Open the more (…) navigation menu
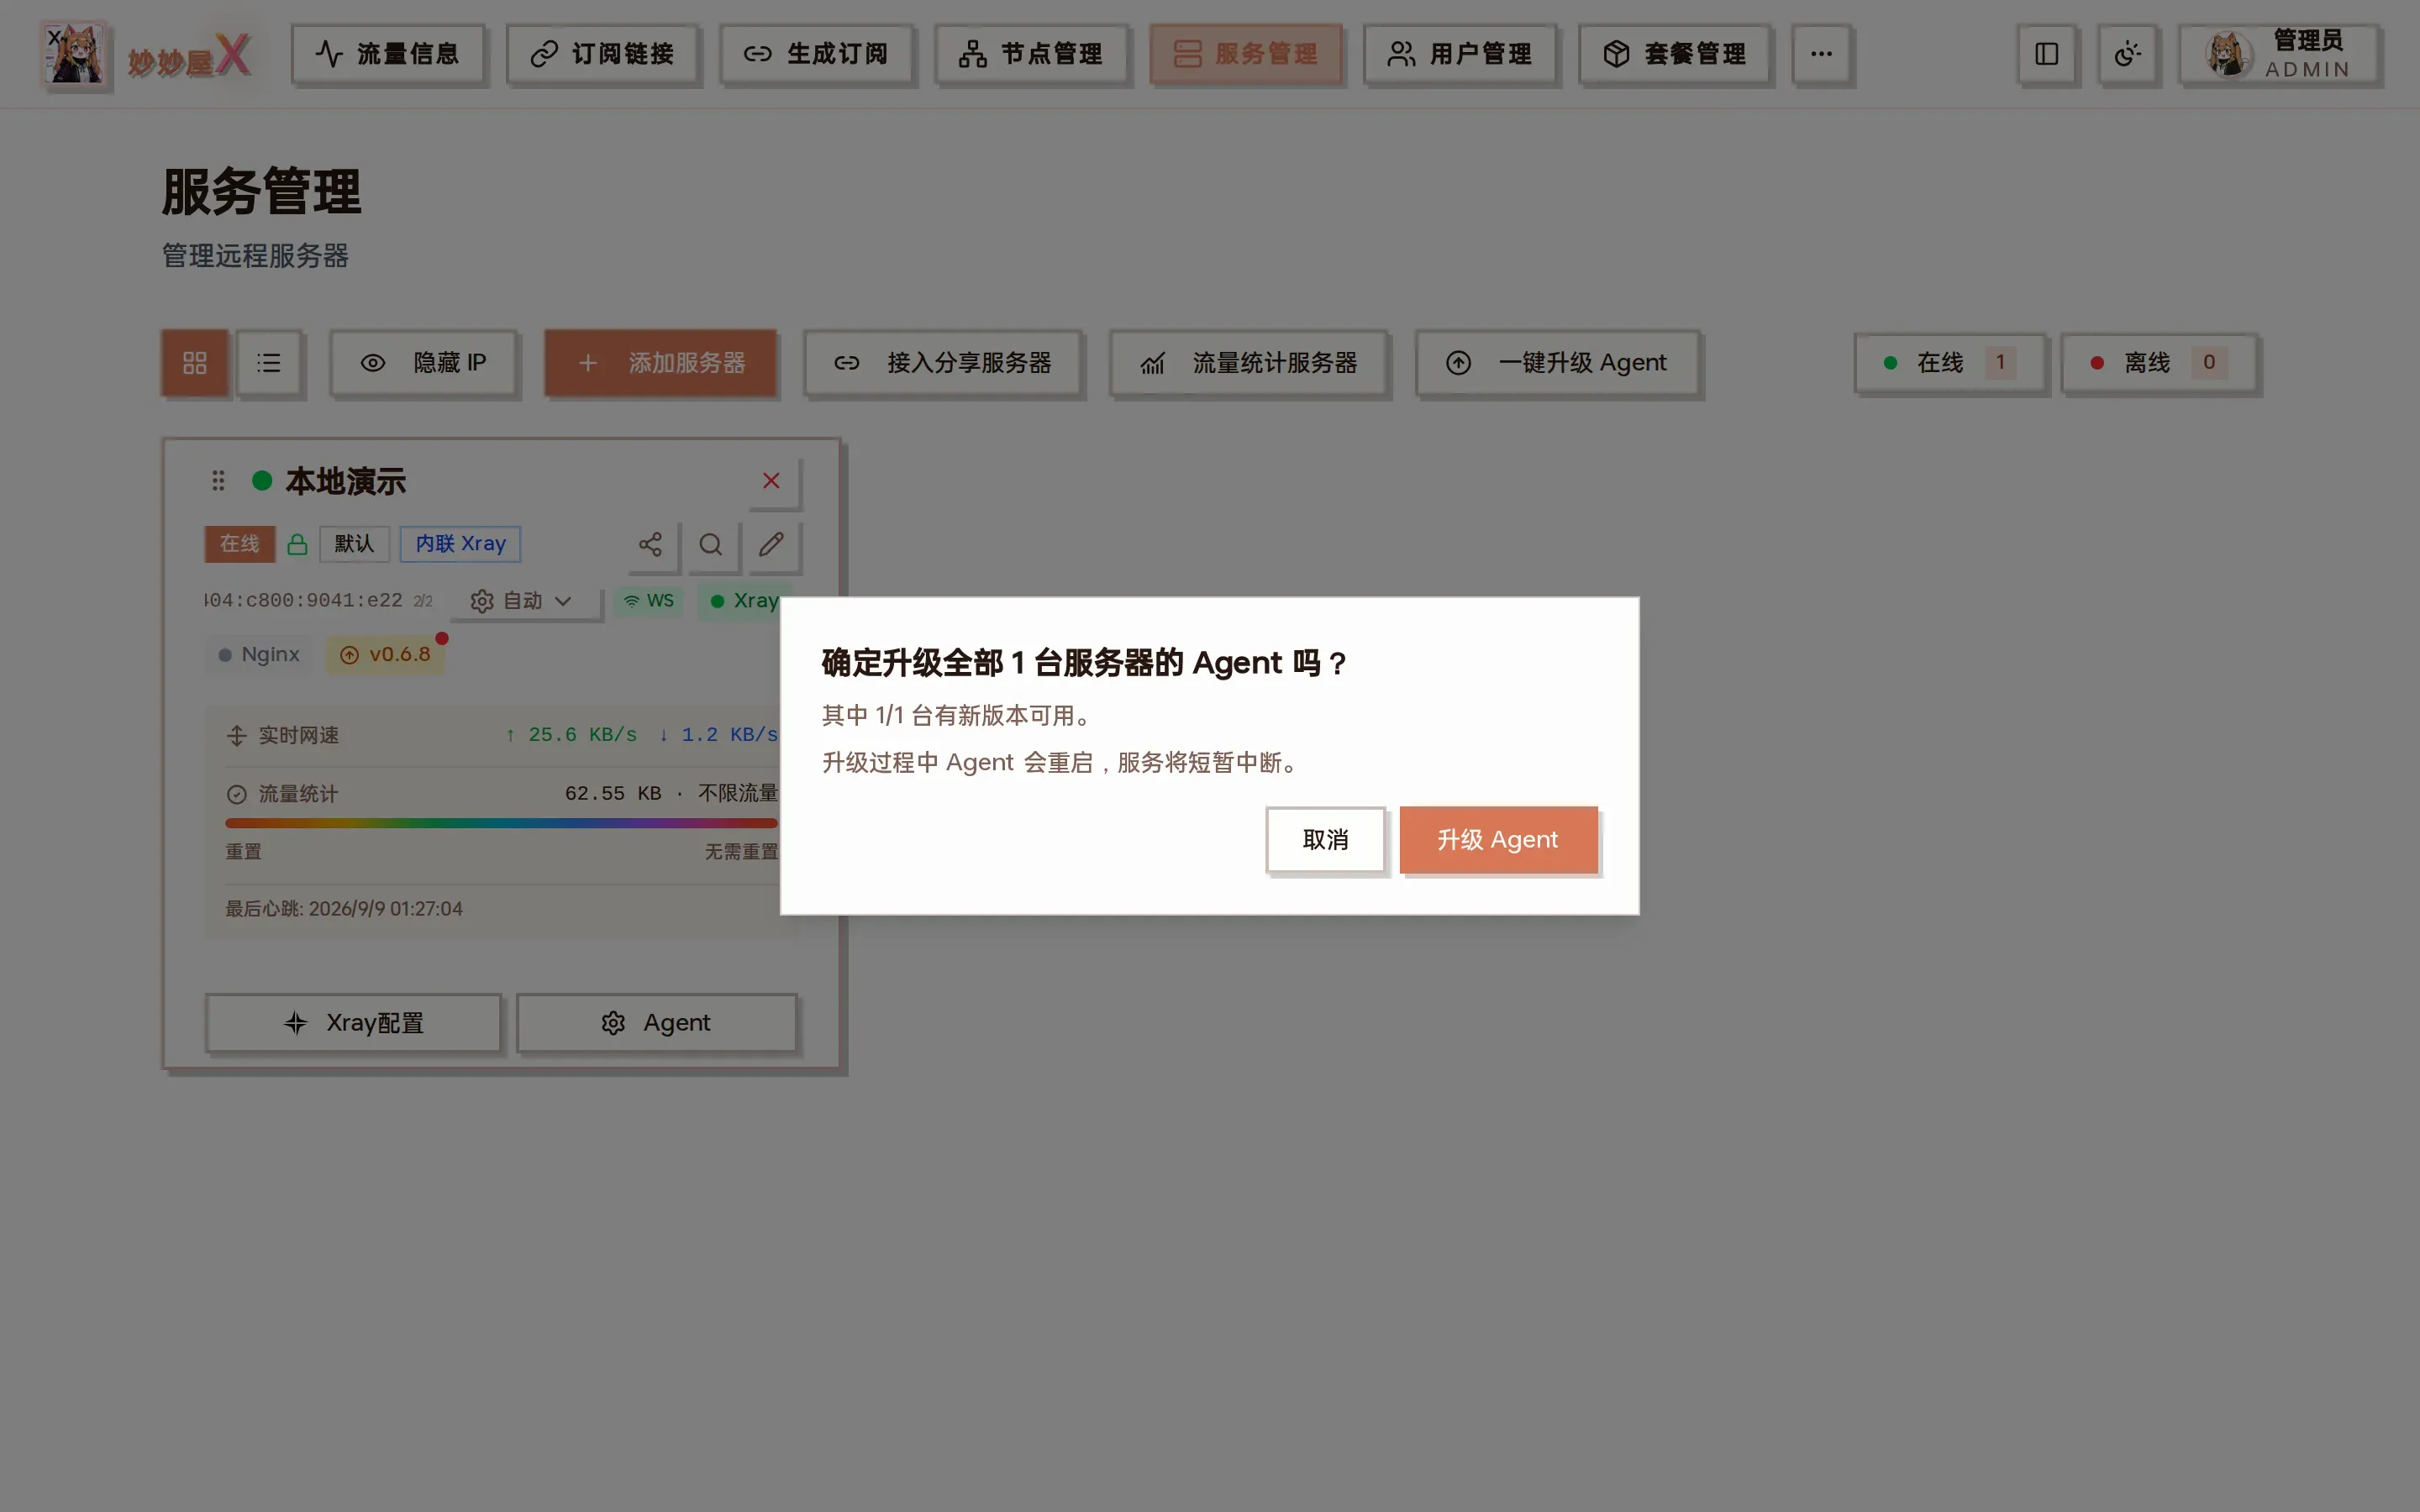Image resolution: width=2420 pixels, height=1512 pixels. point(1821,54)
